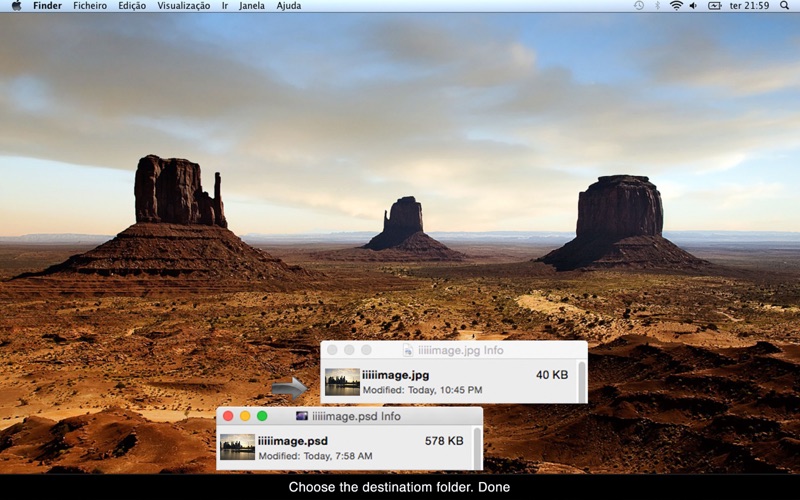Open the Apple menu
This screenshot has width=800, height=500.
point(15,6)
